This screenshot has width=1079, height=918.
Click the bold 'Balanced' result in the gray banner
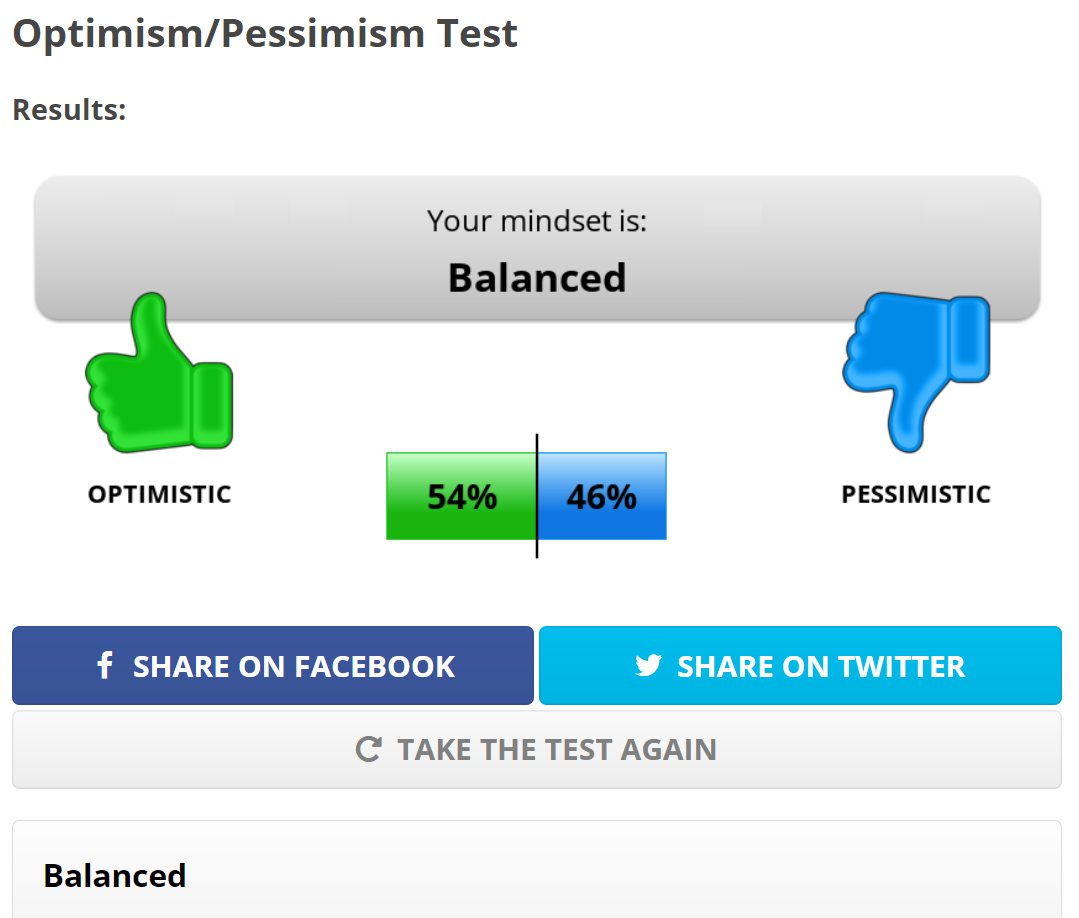click(537, 277)
